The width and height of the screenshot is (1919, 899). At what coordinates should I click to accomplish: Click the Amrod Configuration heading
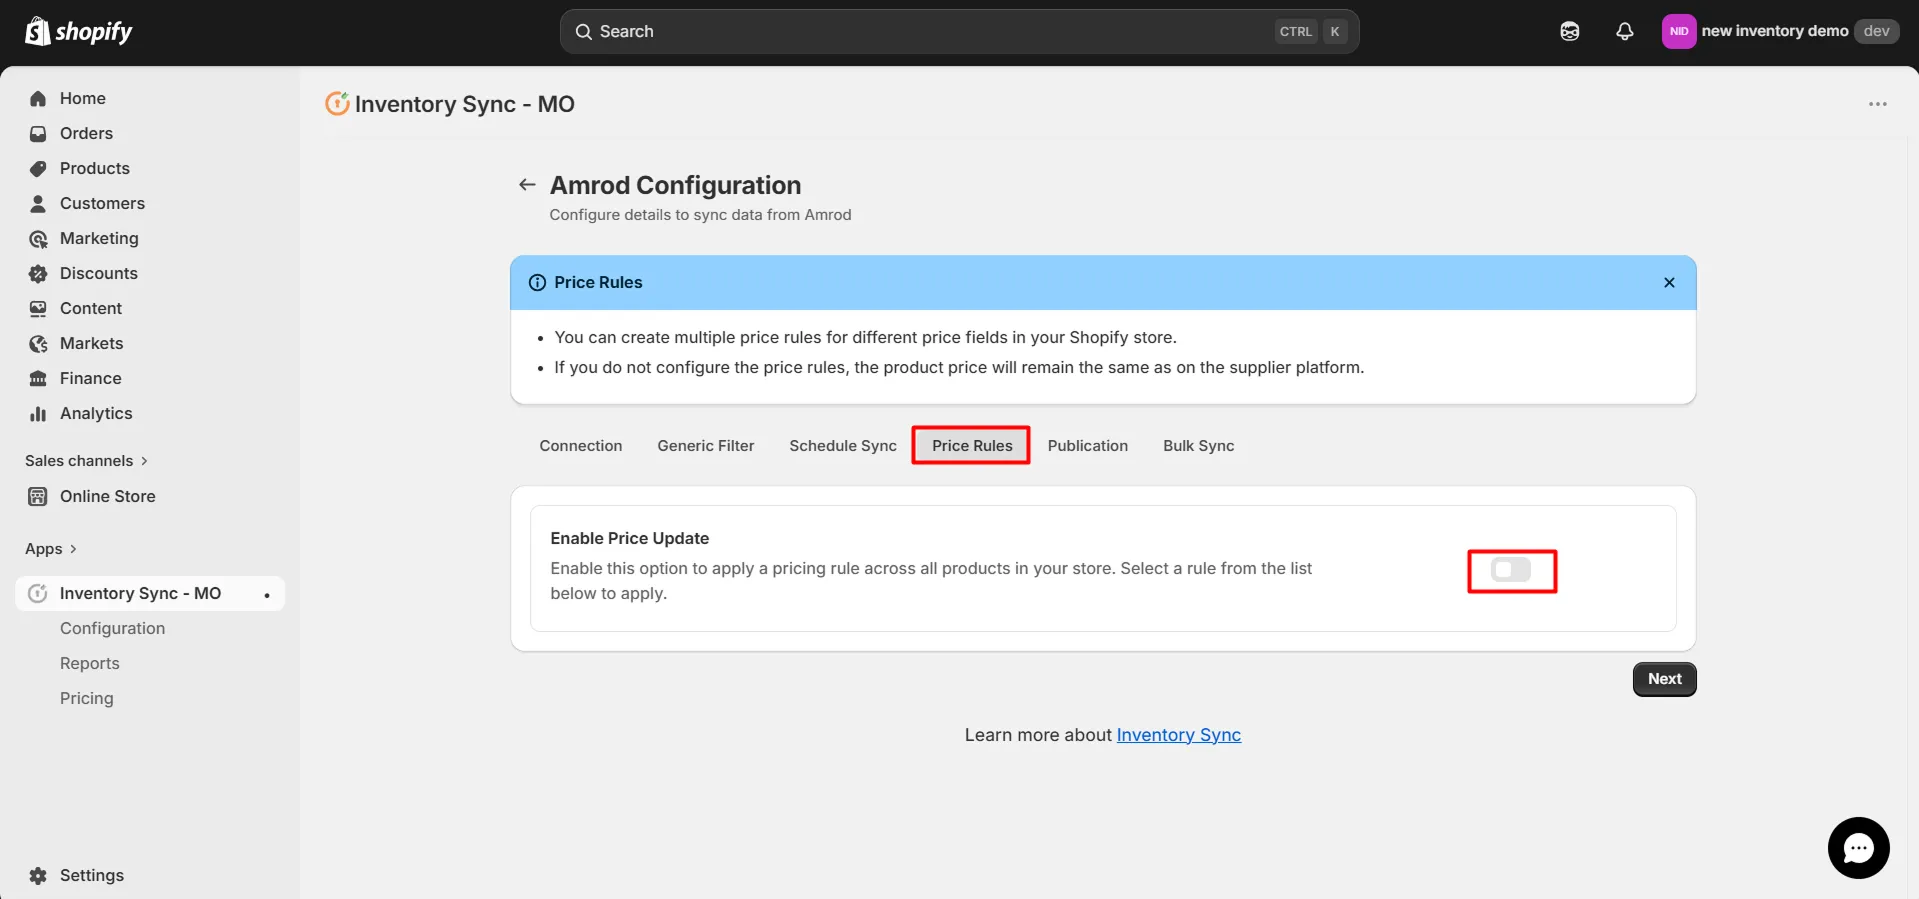676,185
